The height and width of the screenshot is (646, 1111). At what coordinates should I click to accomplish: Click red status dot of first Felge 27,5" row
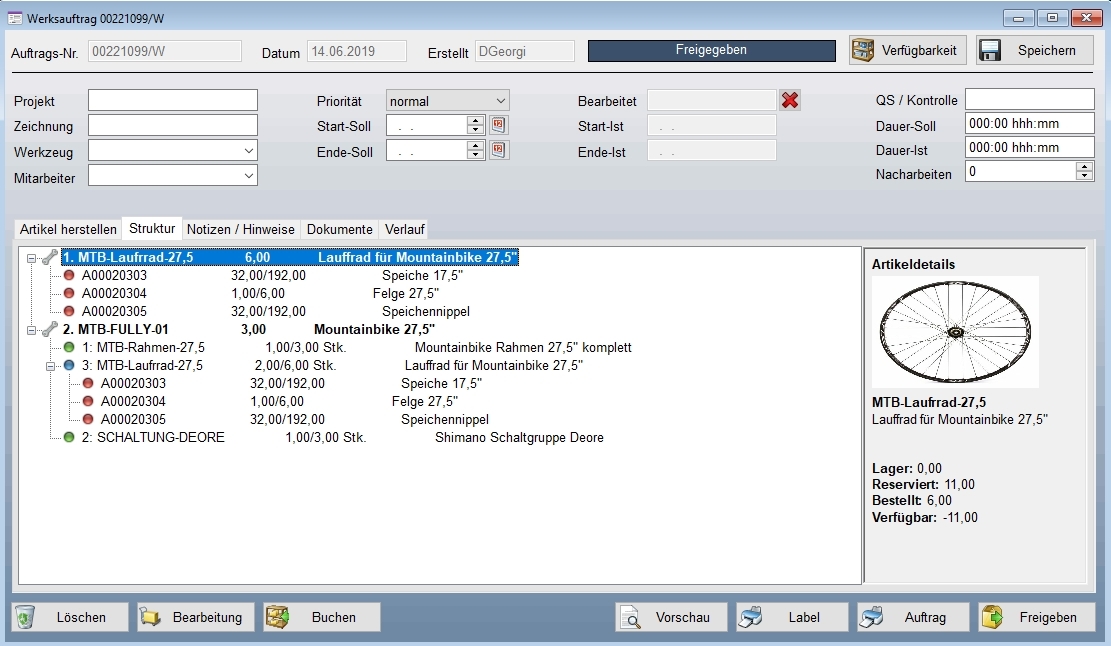point(69,293)
